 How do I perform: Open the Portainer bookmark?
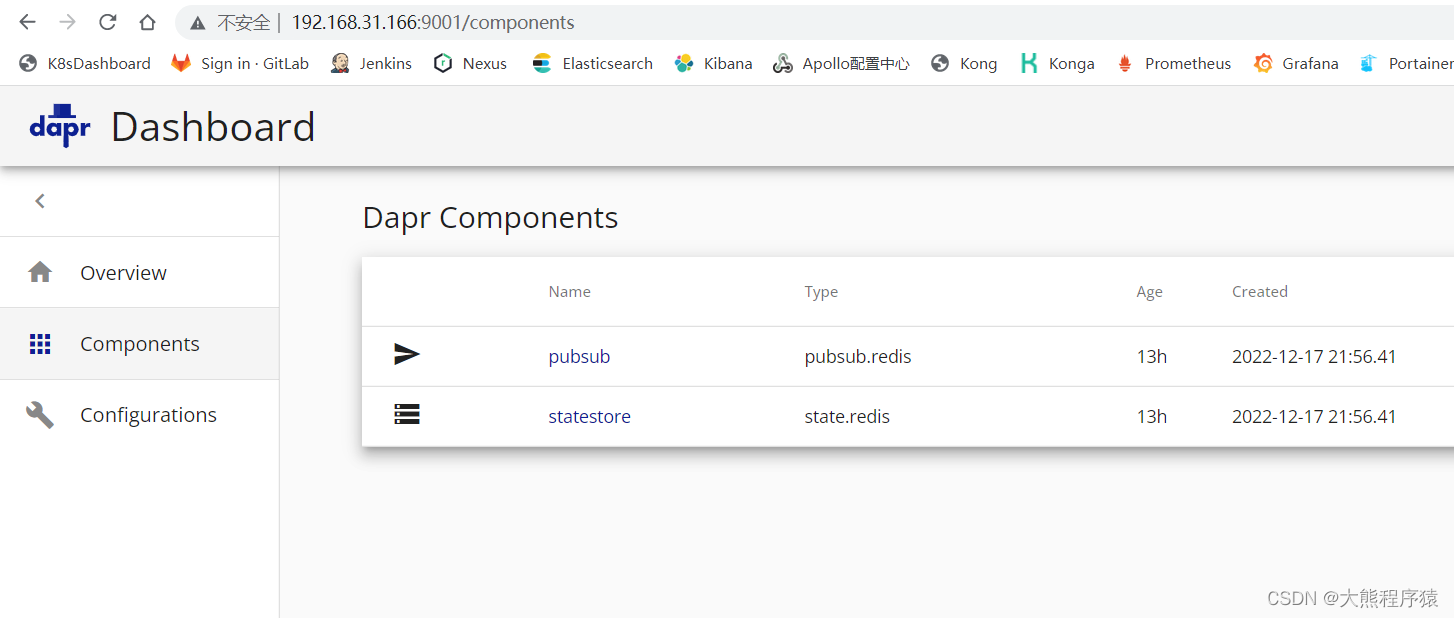click(1421, 63)
